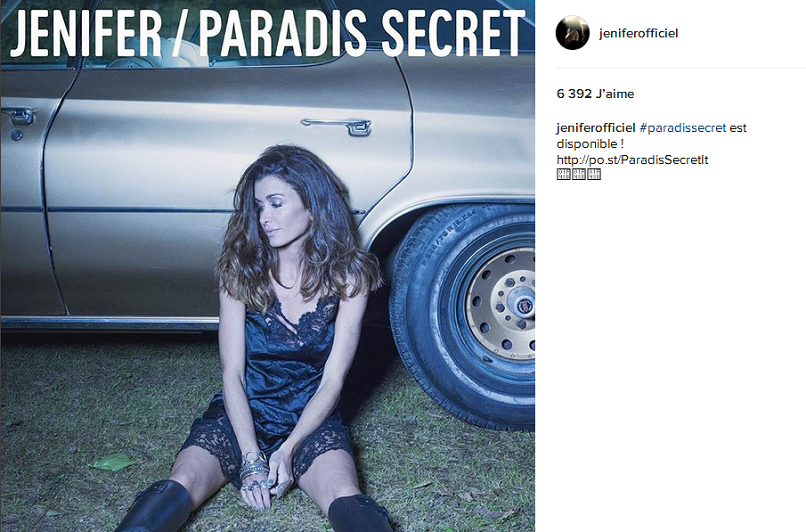Click the golden wheel hubcap
The image size is (806, 532).
click(501, 303)
